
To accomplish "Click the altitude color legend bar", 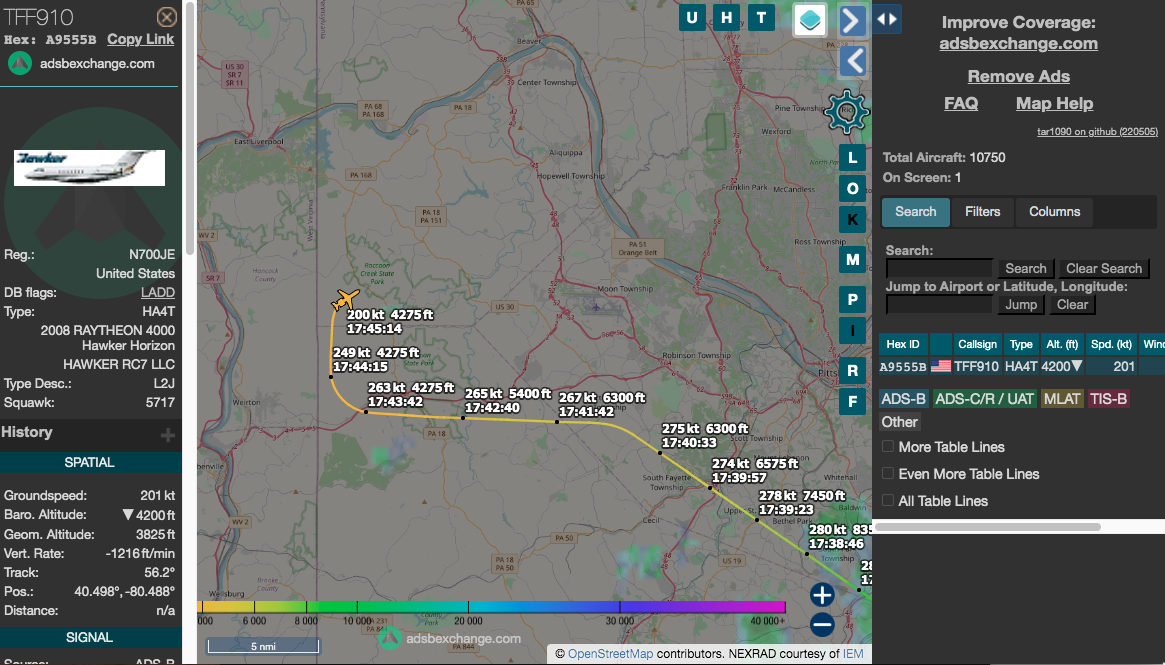I will 491,607.
